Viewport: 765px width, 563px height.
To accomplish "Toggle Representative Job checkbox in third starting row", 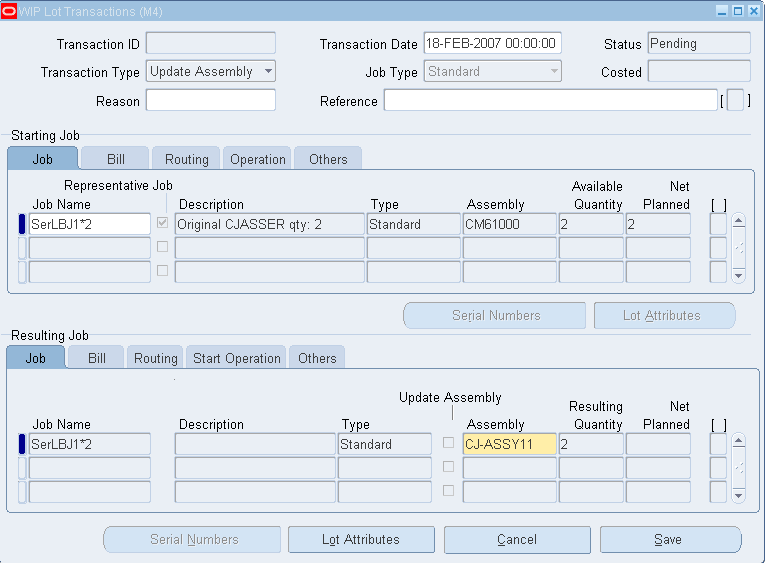I will [x=162, y=271].
